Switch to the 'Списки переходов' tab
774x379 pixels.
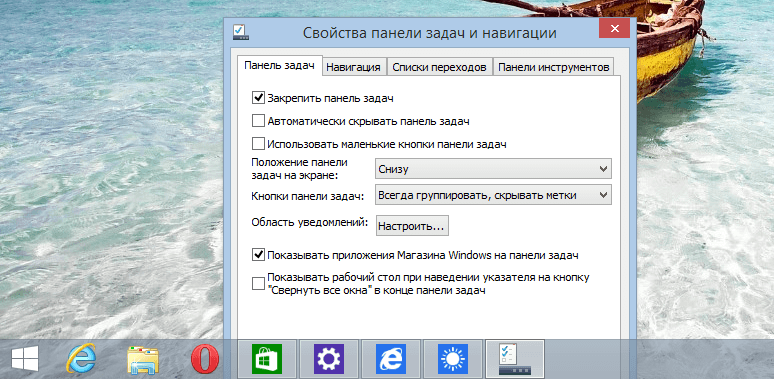(439, 67)
